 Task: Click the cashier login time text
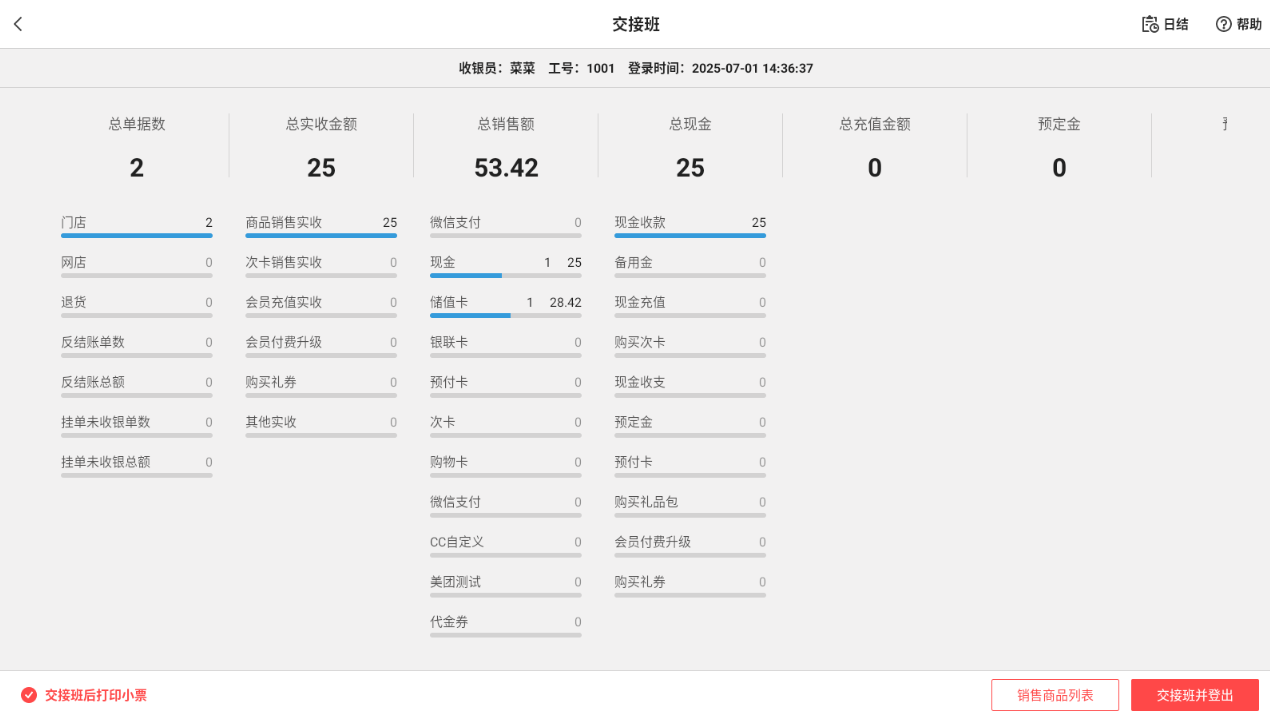(720, 69)
